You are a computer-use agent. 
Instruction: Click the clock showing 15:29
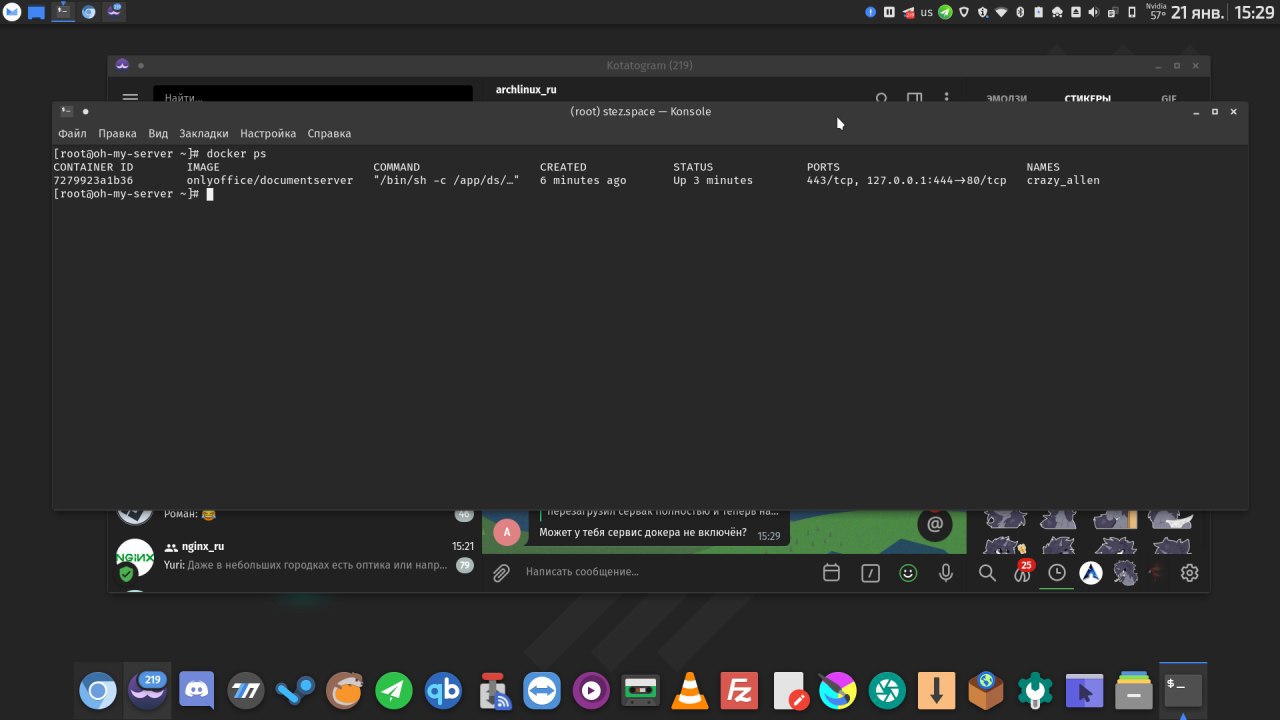1255,12
